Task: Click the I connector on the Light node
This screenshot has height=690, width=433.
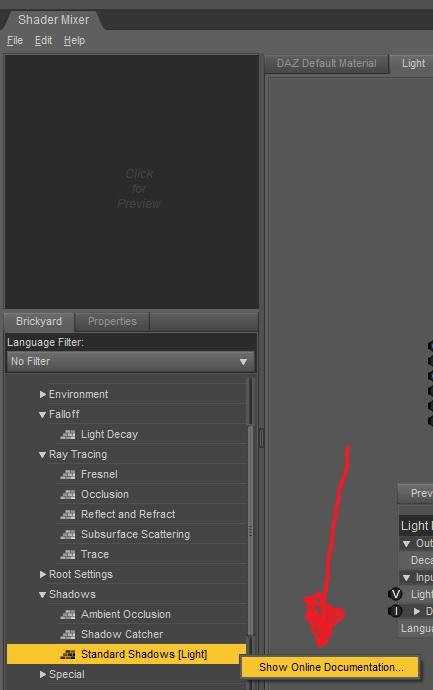Action: click(x=395, y=611)
